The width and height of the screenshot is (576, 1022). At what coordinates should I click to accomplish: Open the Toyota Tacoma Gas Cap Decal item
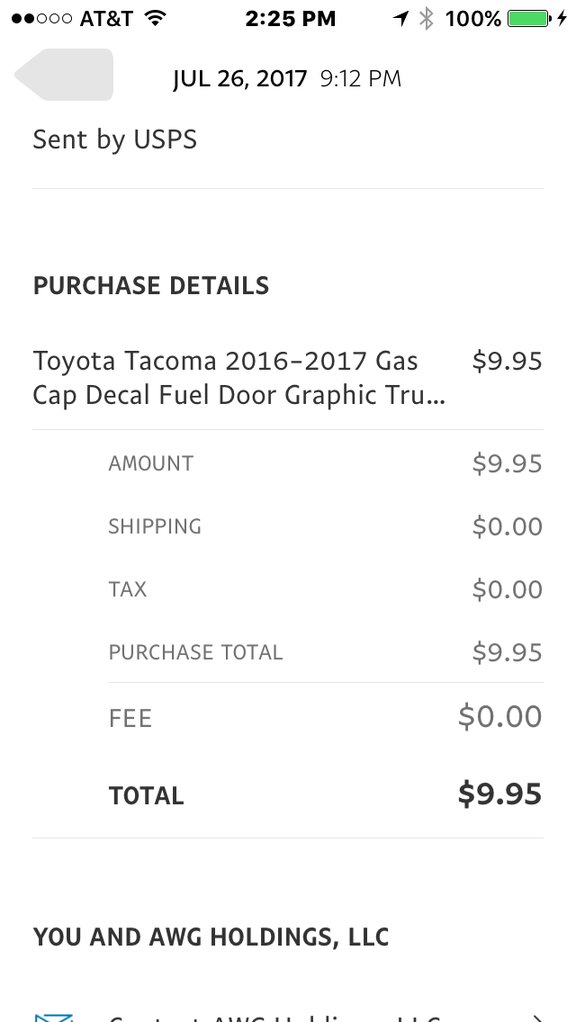coord(287,377)
